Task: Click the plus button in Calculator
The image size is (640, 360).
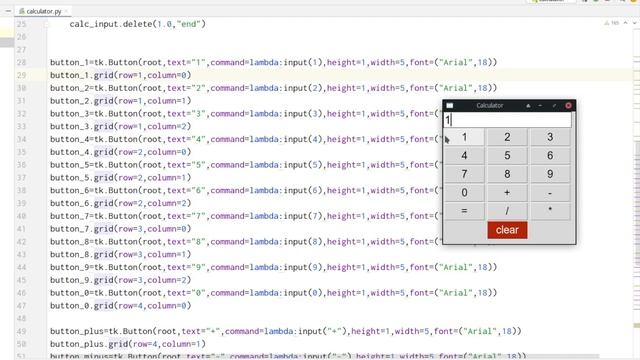Action: (x=507, y=193)
